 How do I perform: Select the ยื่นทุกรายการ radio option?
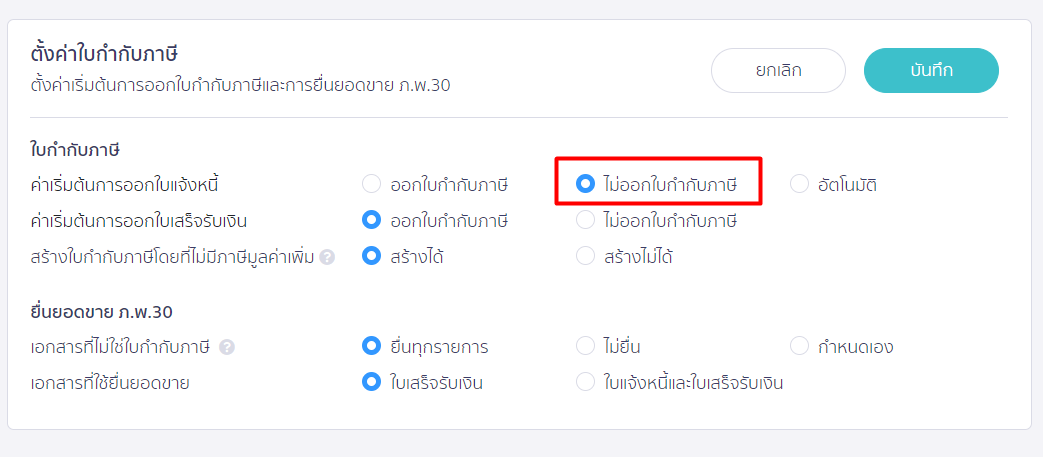[x=372, y=347]
